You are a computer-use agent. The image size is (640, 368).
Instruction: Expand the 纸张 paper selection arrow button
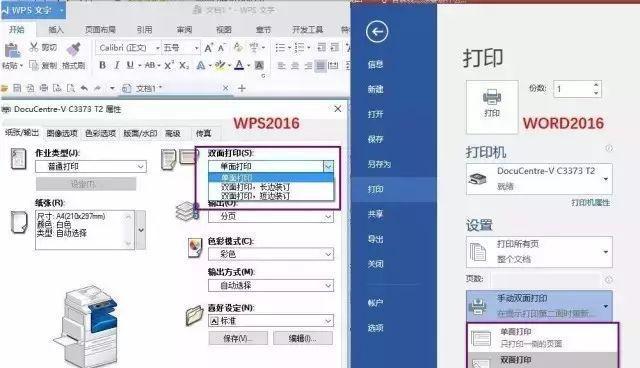click(141, 230)
